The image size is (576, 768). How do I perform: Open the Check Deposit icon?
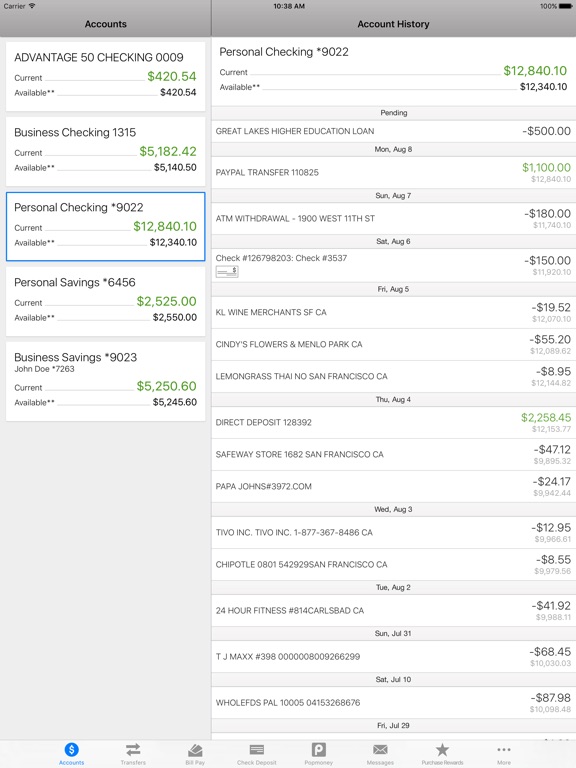(257, 749)
